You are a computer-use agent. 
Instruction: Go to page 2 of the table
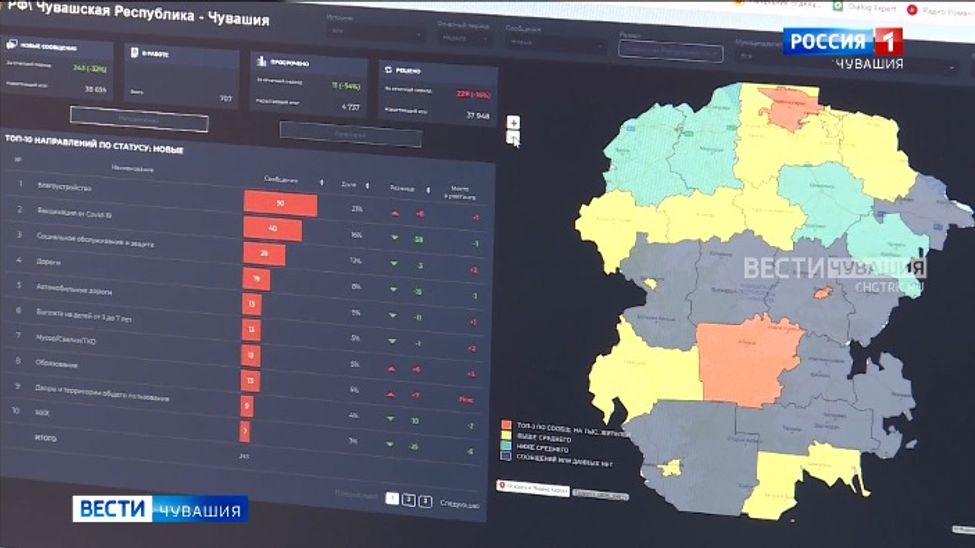(408, 500)
